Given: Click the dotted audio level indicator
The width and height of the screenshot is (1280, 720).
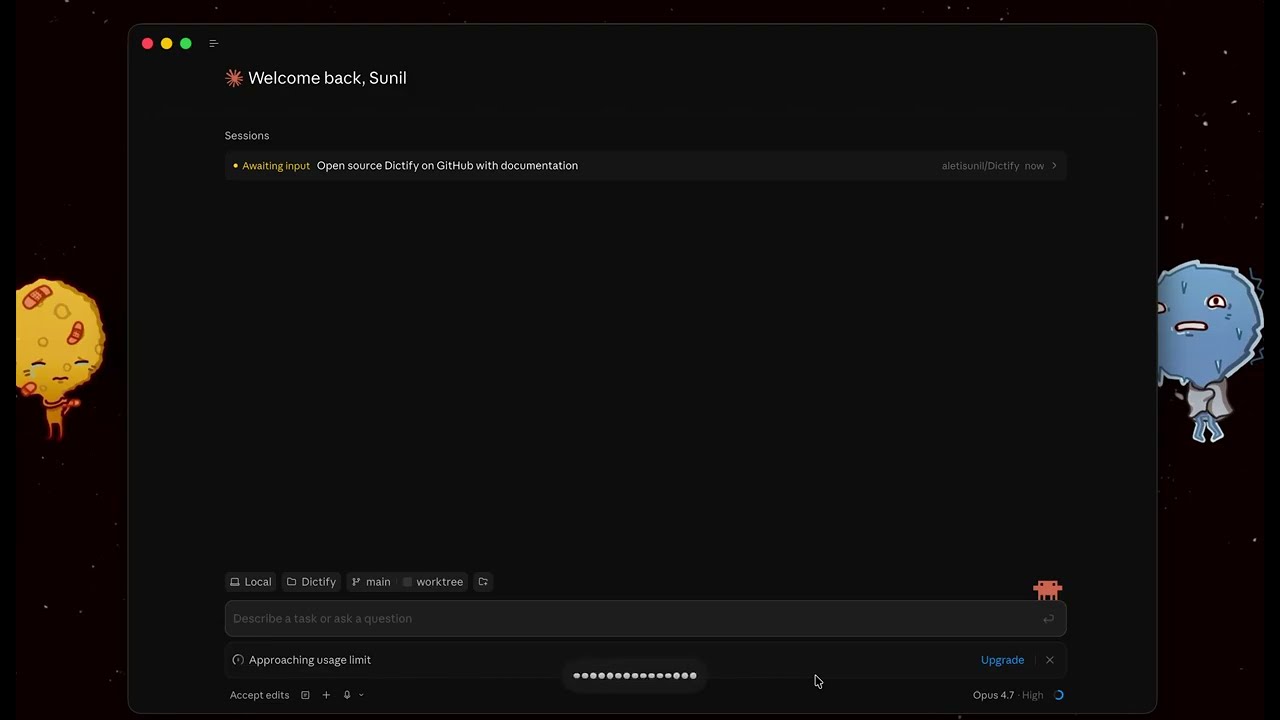Looking at the screenshot, I should click(x=635, y=676).
